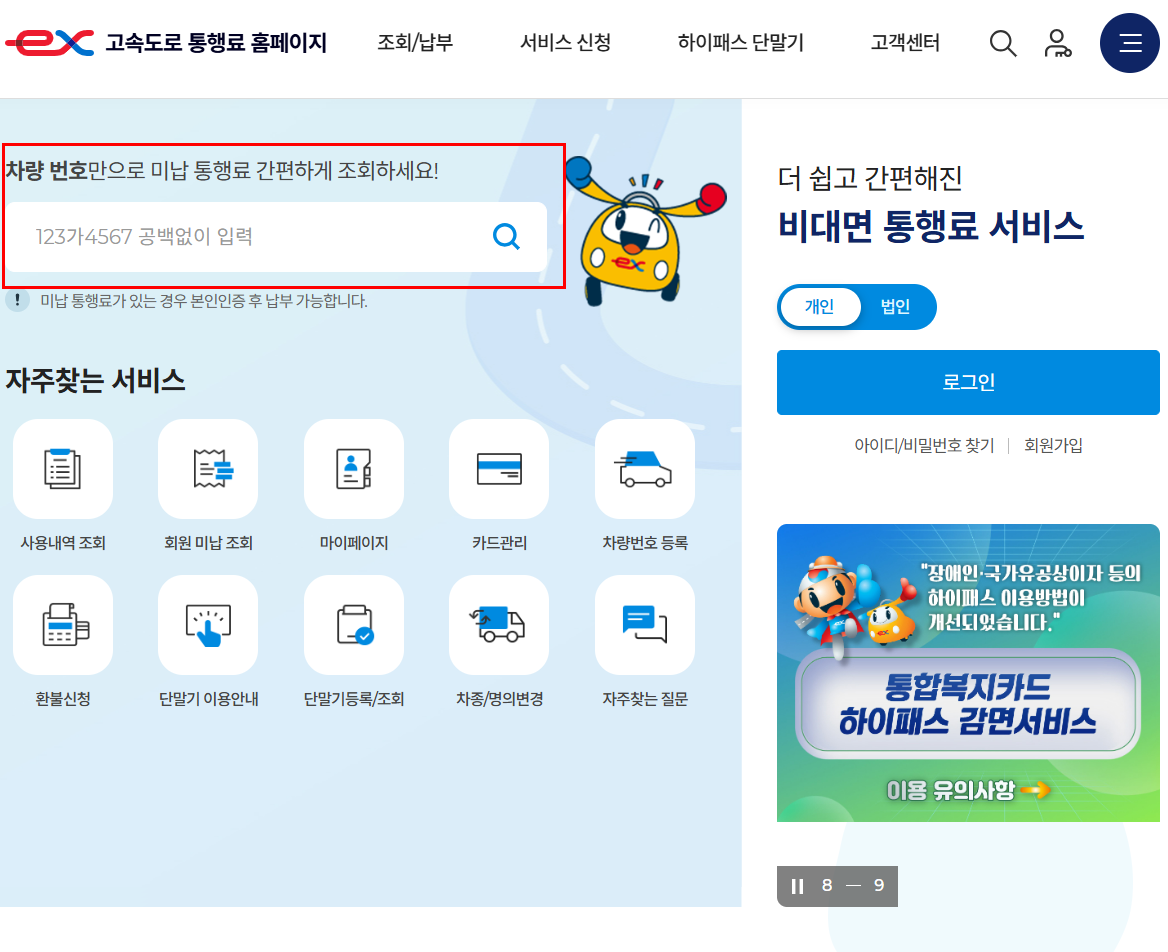Viewport: 1168px width, 952px height.
Task: Pause the banner slideshow
Action: 797,886
